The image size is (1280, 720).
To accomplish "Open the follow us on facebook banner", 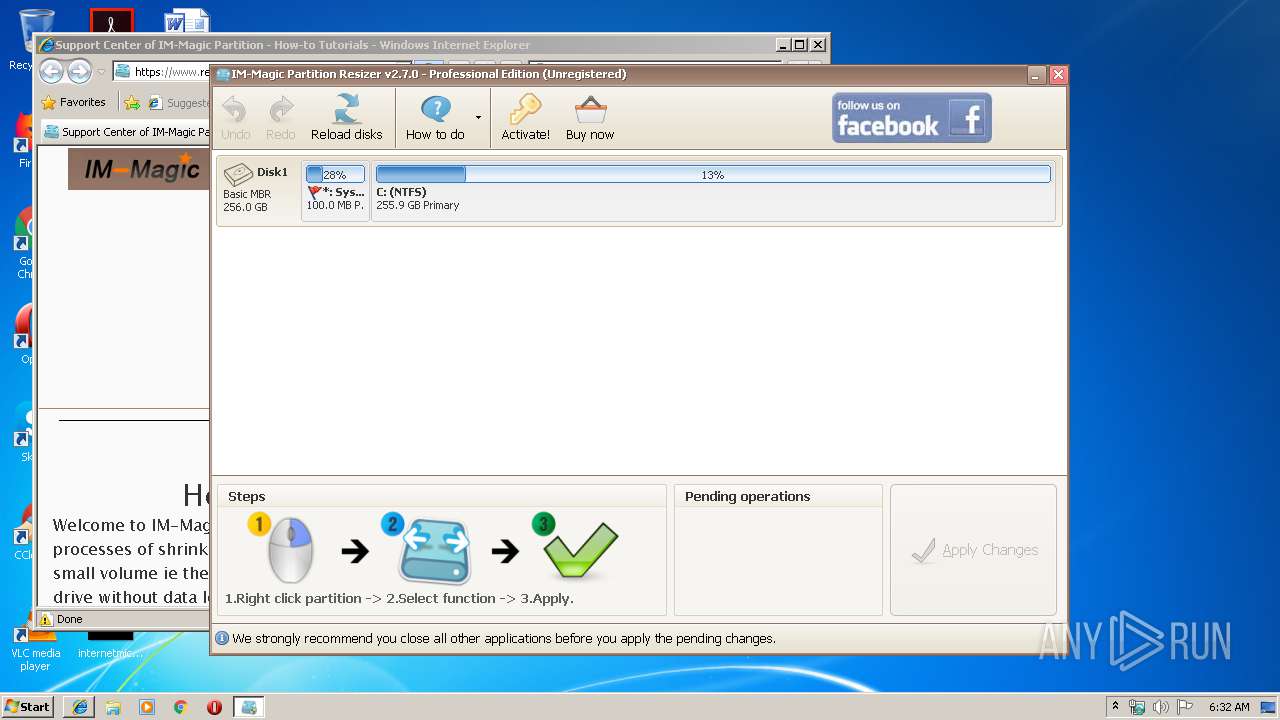I will tap(912, 118).
